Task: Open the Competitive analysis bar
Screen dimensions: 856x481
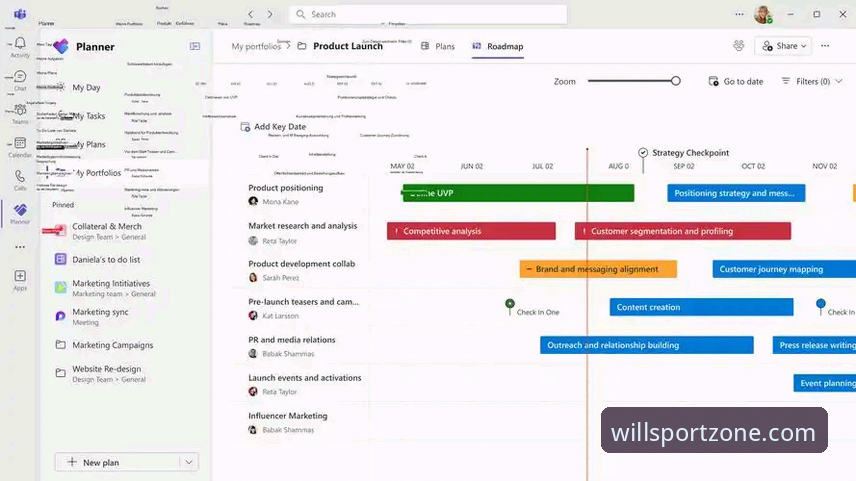Action: pyautogui.click(x=471, y=231)
